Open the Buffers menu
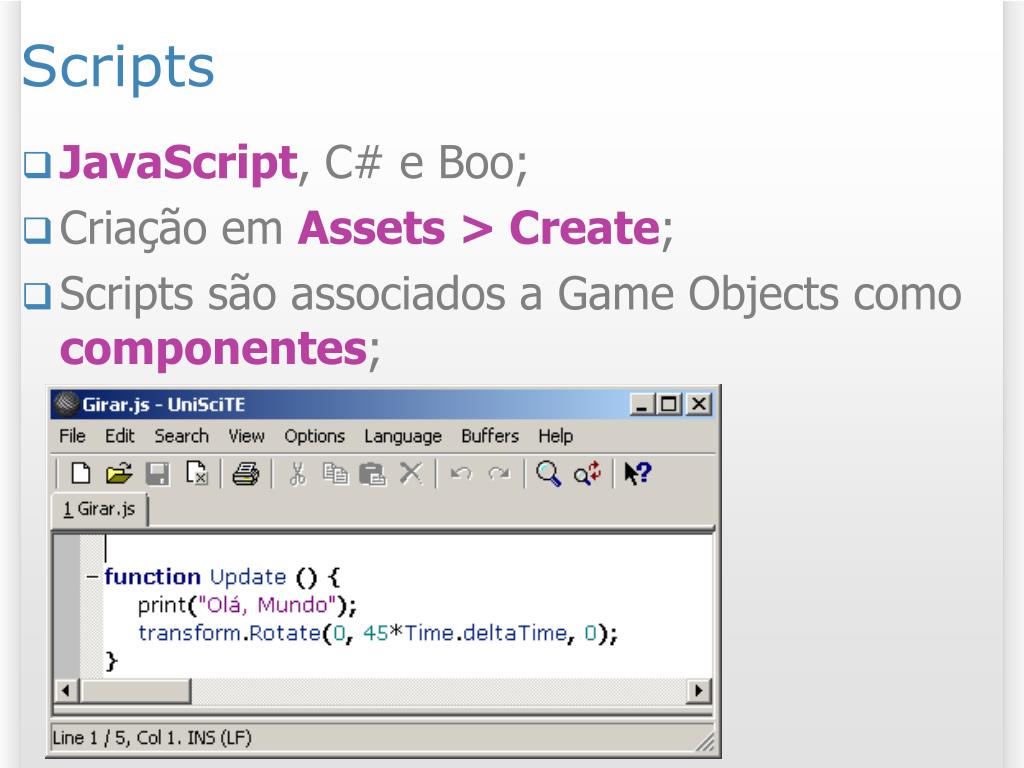The width and height of the screenshot is (1024, 768). (490, 436)
